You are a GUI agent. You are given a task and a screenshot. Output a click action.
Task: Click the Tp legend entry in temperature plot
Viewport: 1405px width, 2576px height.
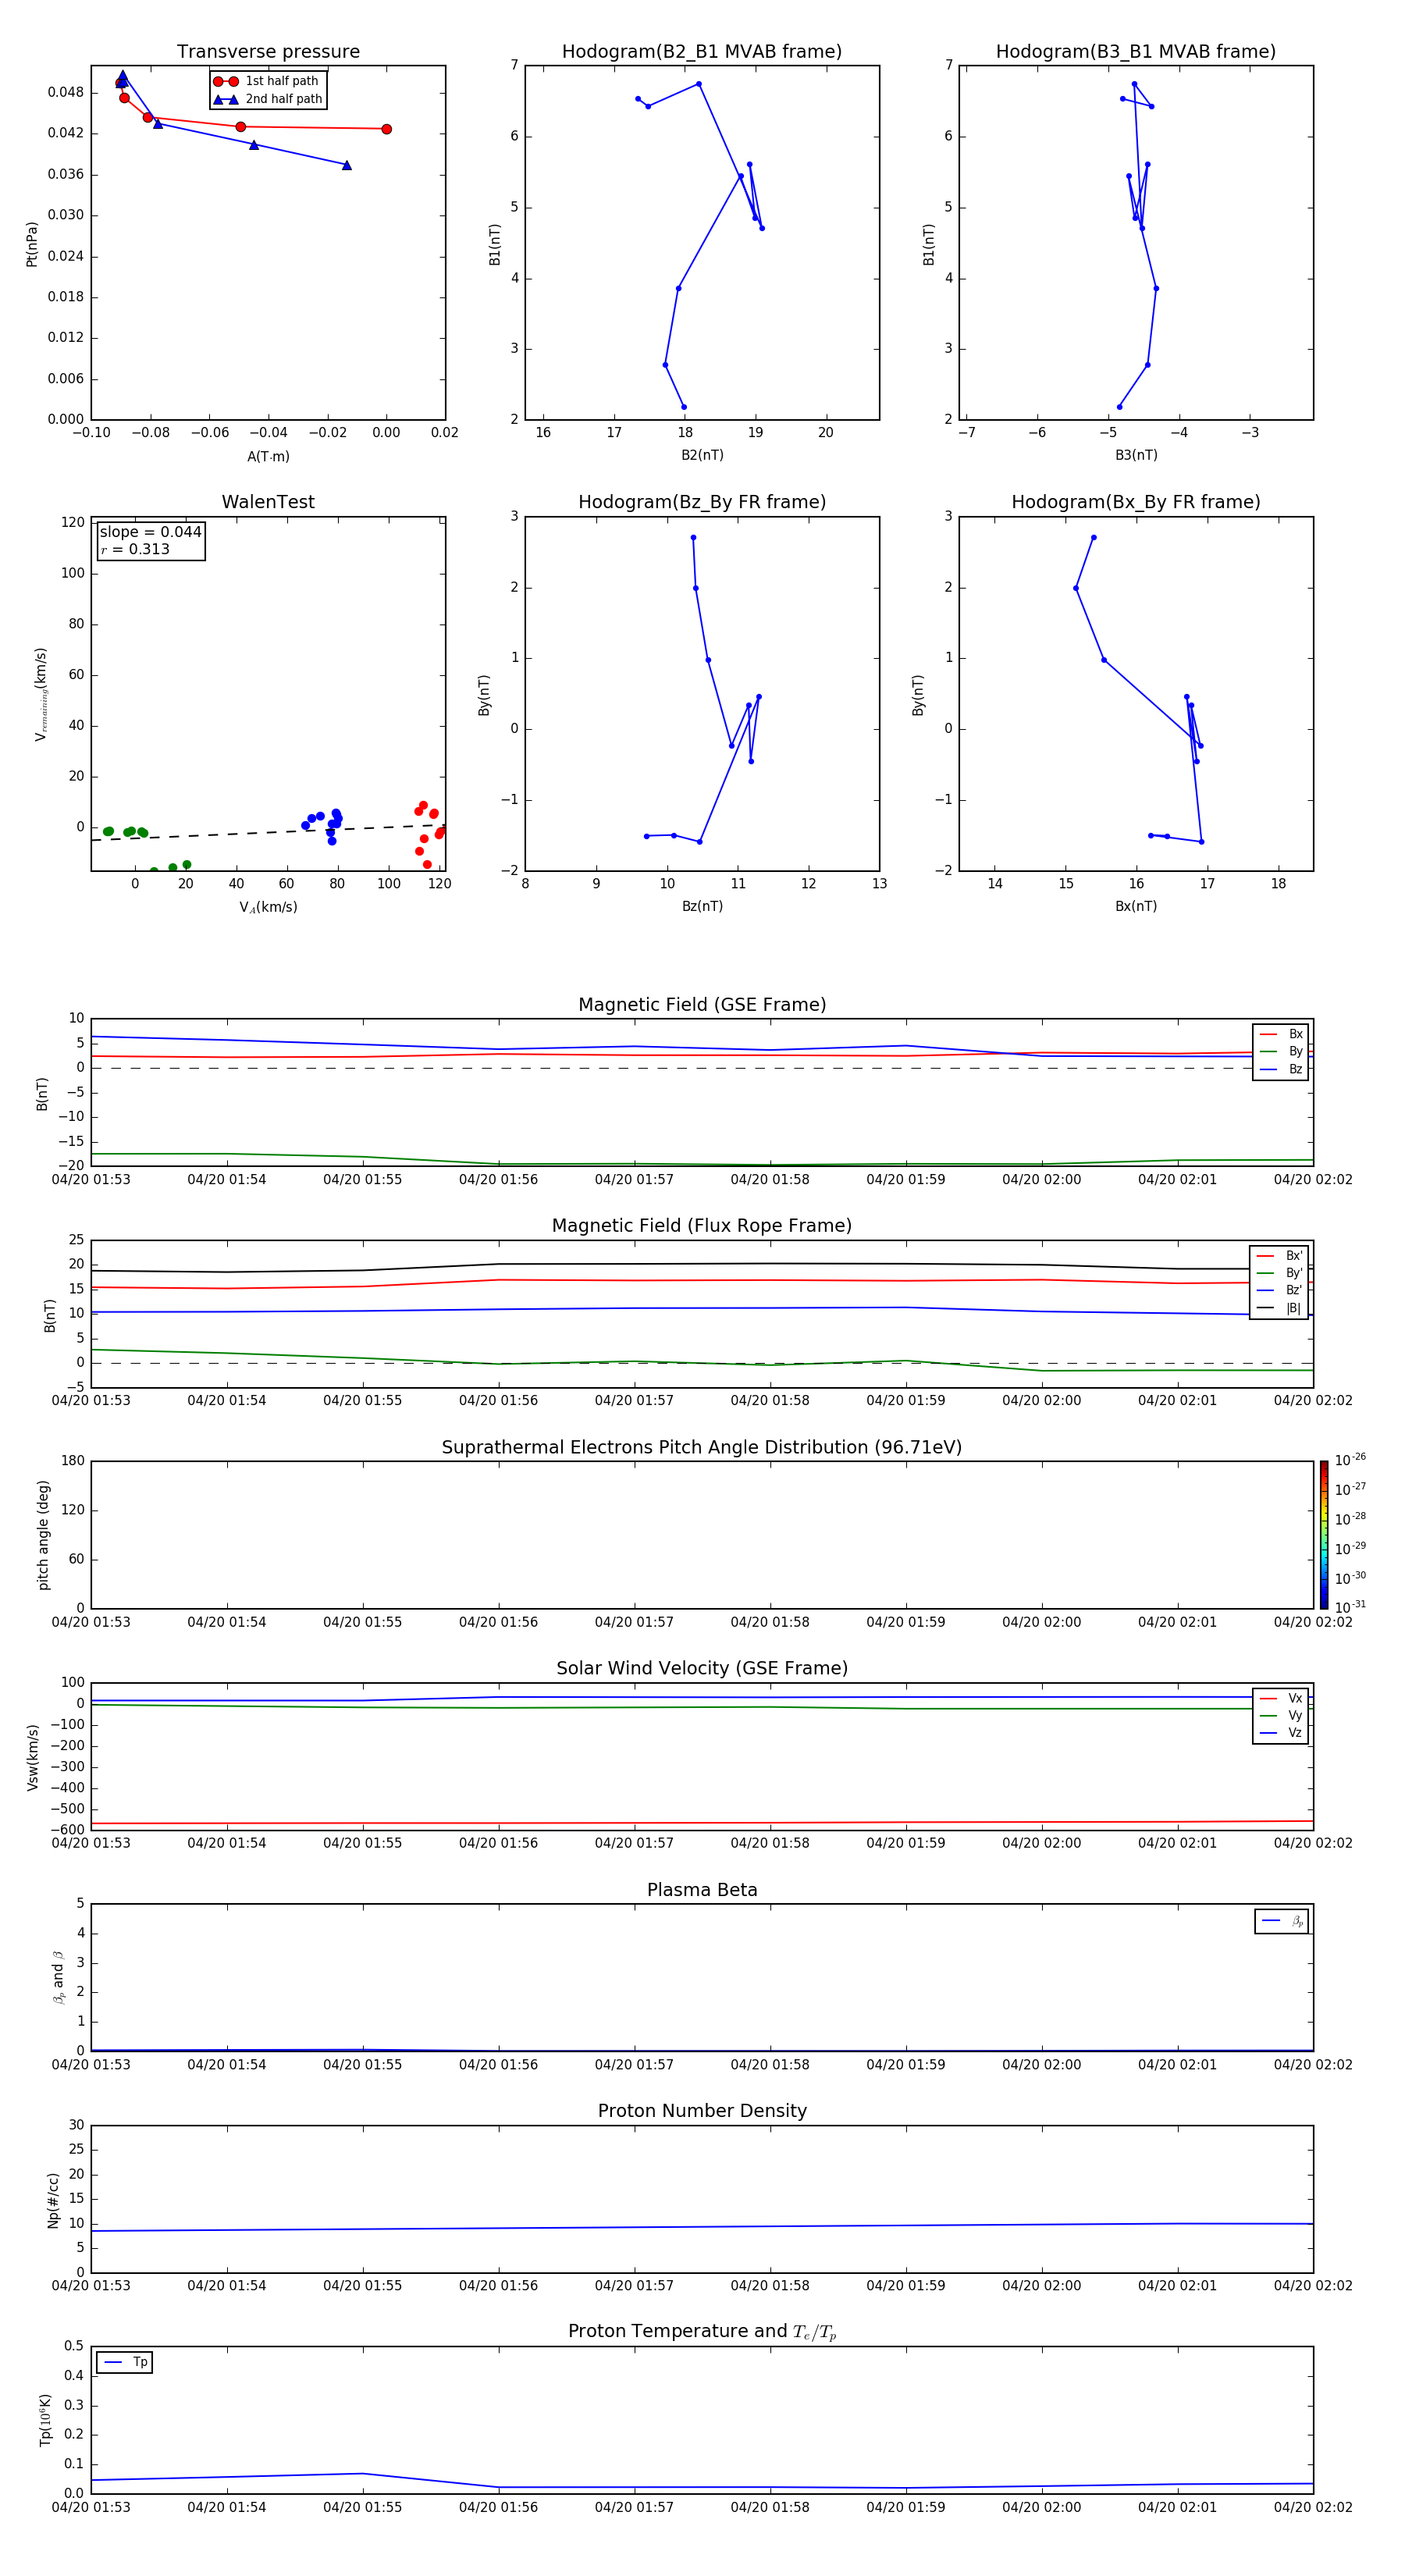(125, 2362)
